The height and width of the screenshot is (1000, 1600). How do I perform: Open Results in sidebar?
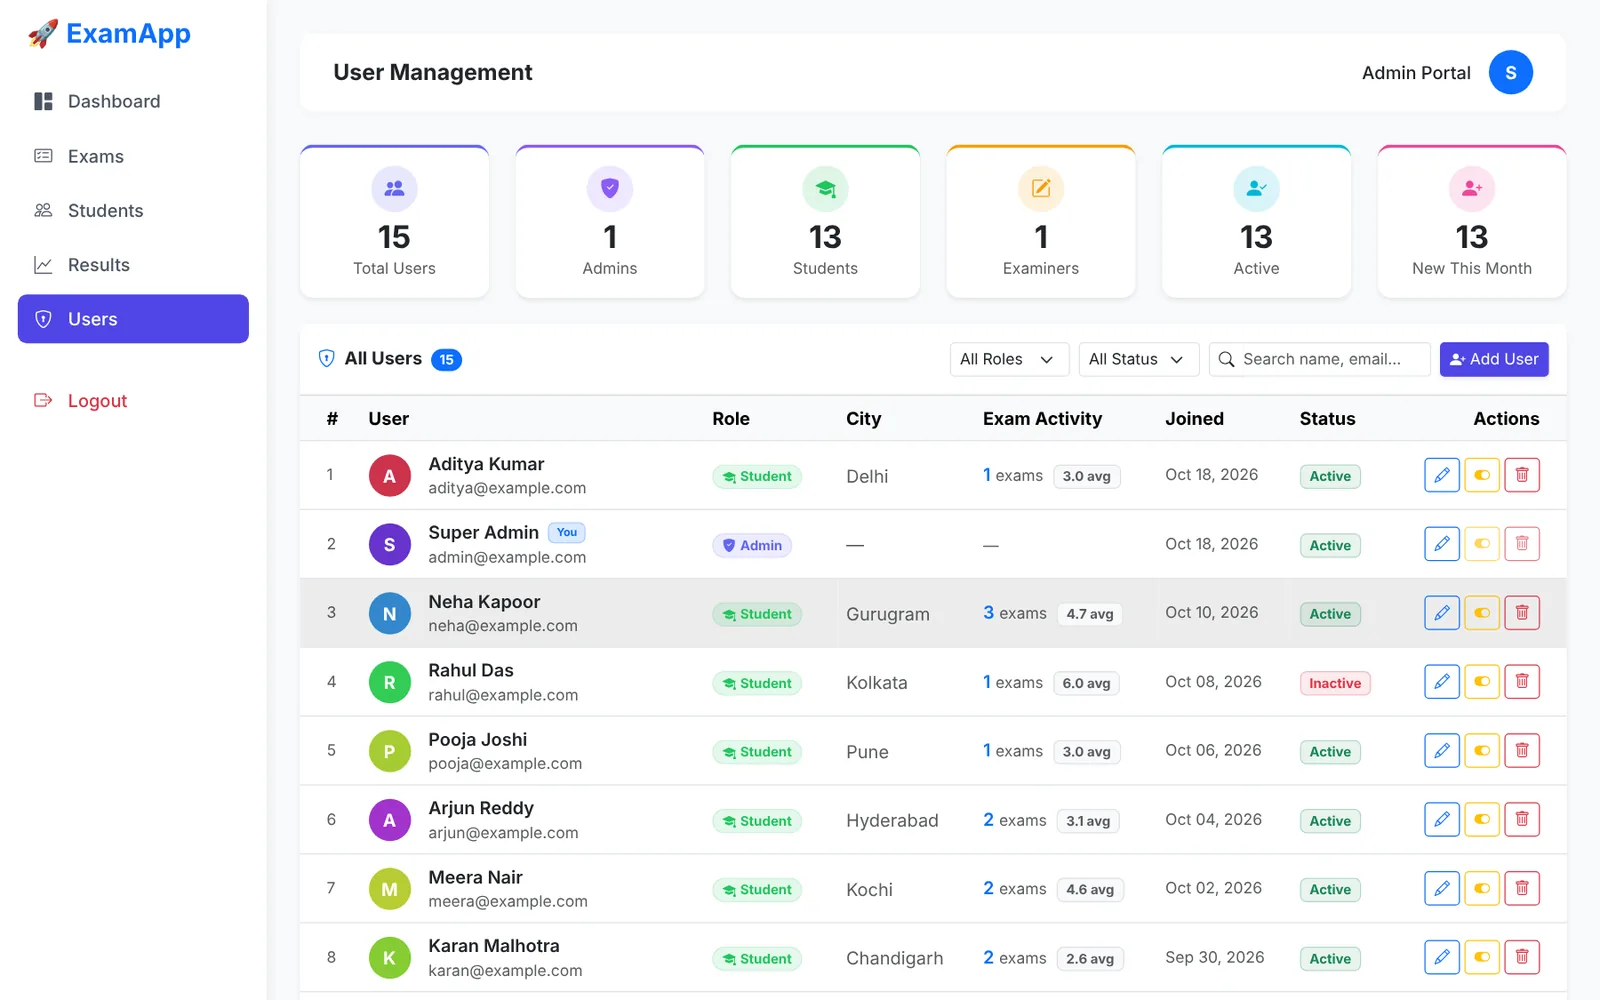coord(133,265)
